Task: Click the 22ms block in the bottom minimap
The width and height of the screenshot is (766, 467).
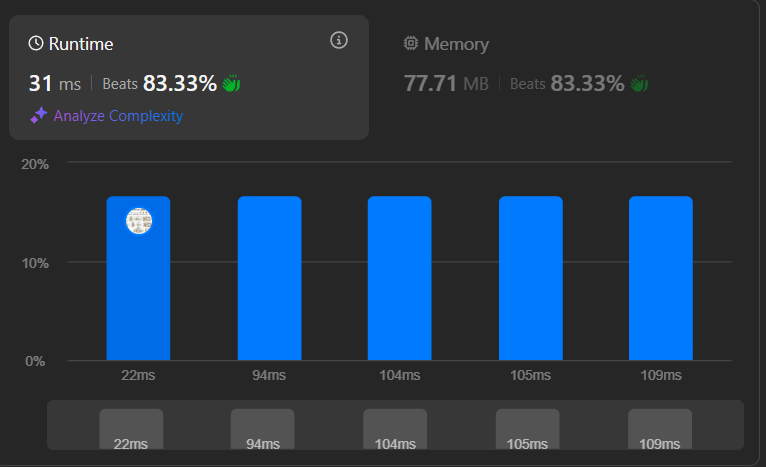Action: [x=131, y=429]
